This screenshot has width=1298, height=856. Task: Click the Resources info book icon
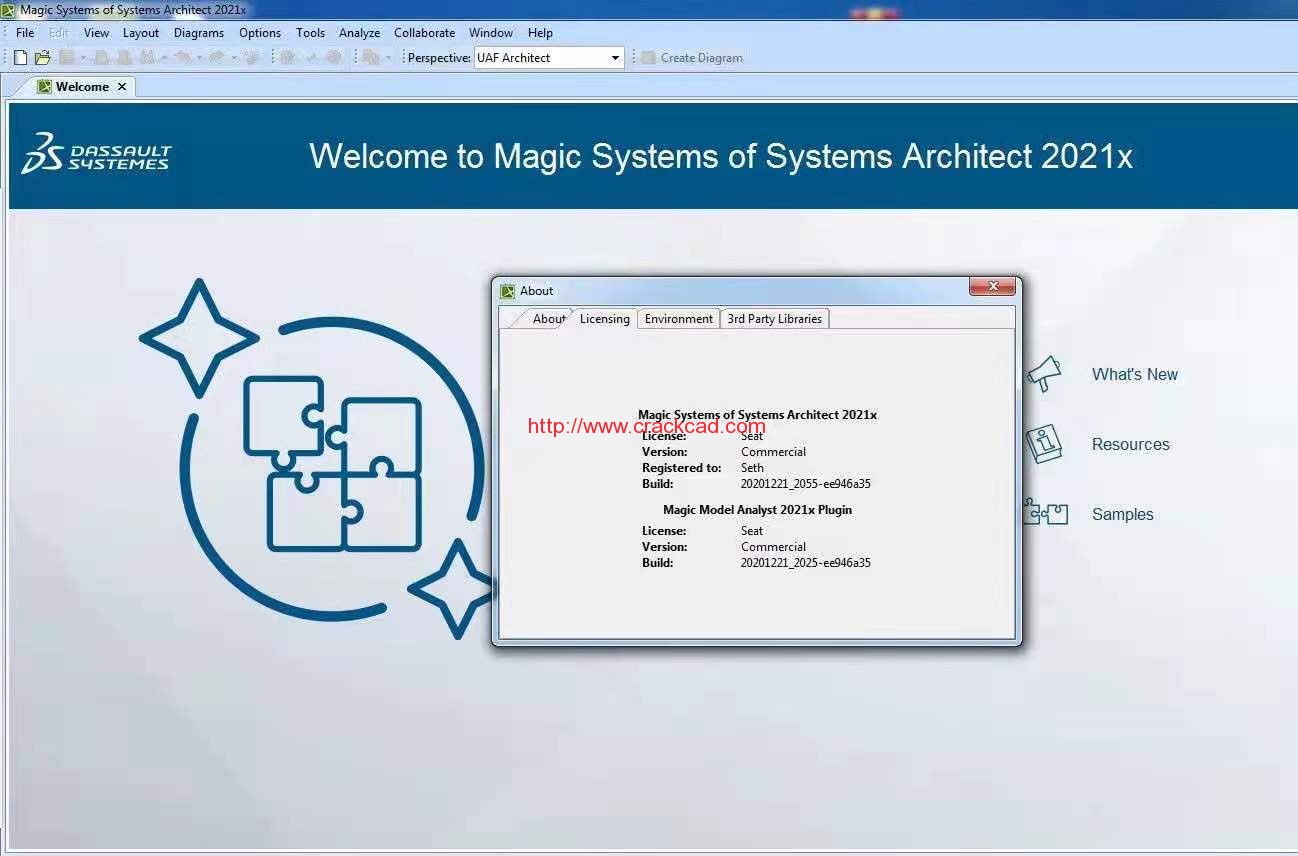point(1043,444)
